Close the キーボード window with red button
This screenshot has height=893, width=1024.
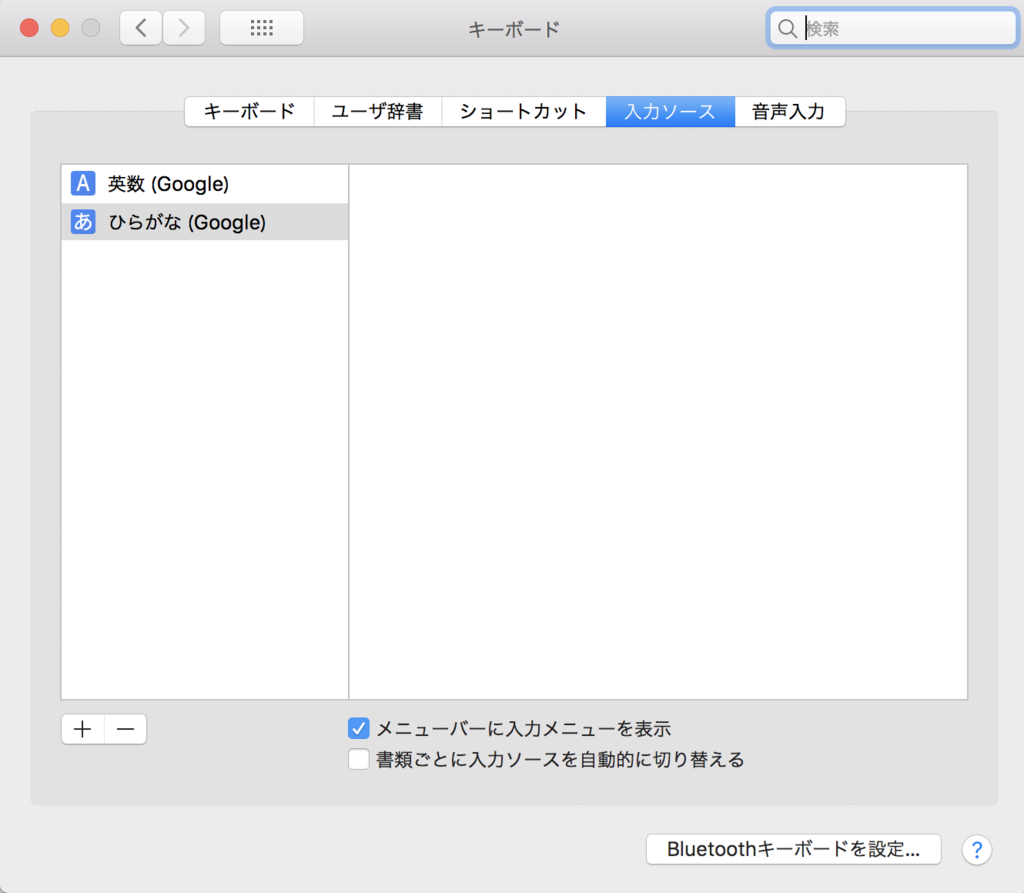click(29, 28)
